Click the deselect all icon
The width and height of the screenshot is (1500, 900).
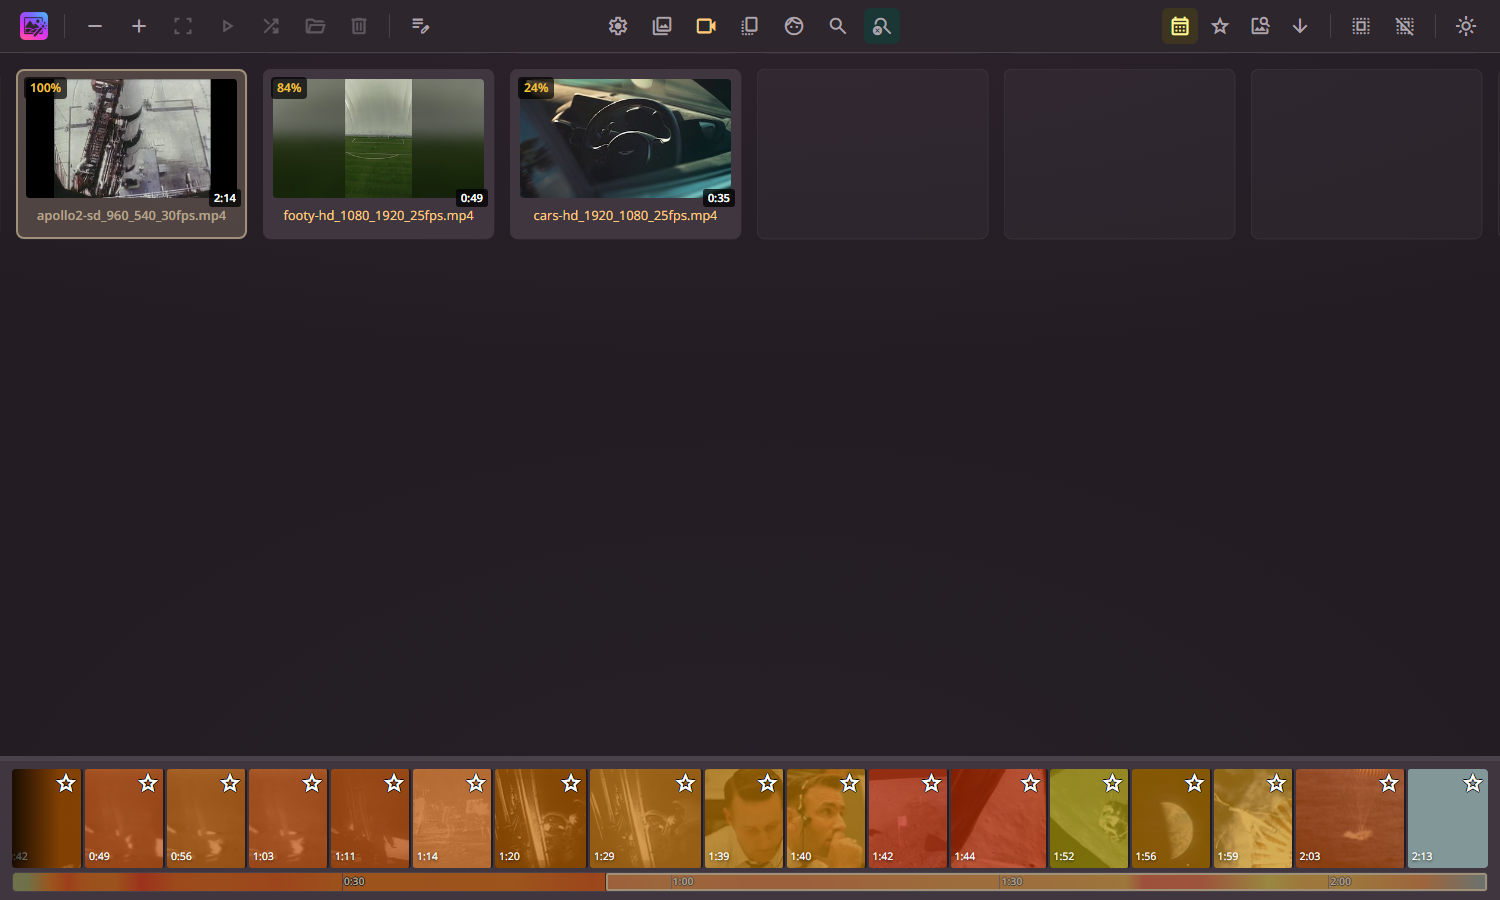1405,26
